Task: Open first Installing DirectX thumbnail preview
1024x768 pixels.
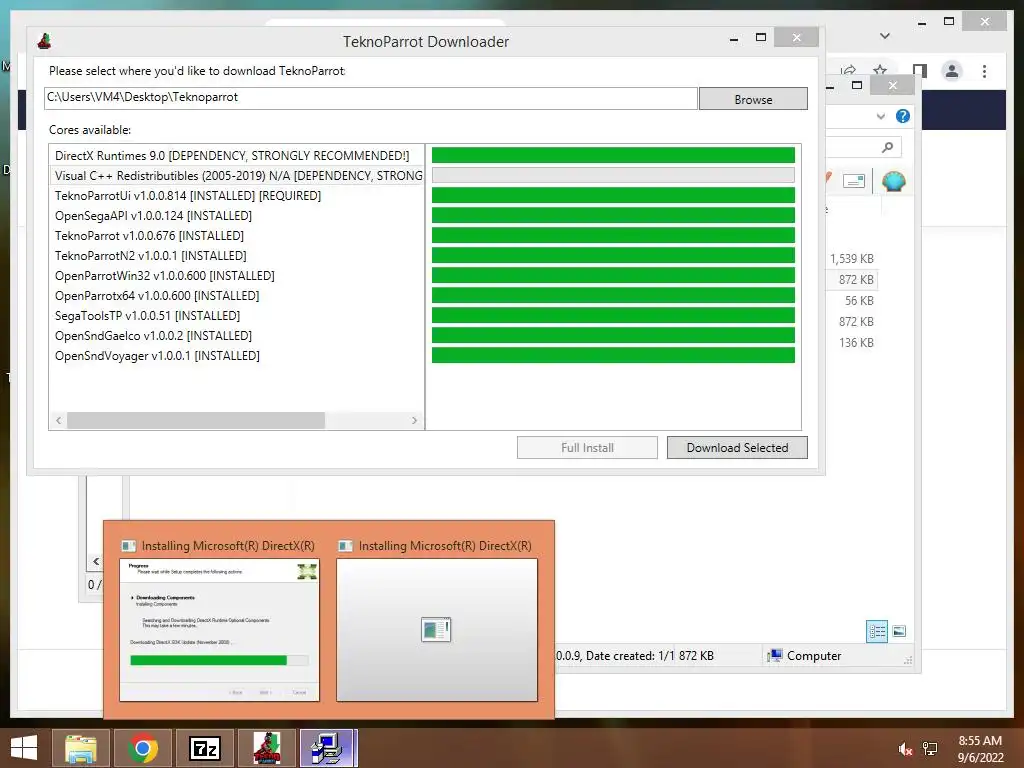Action: (x=219, y=630)
